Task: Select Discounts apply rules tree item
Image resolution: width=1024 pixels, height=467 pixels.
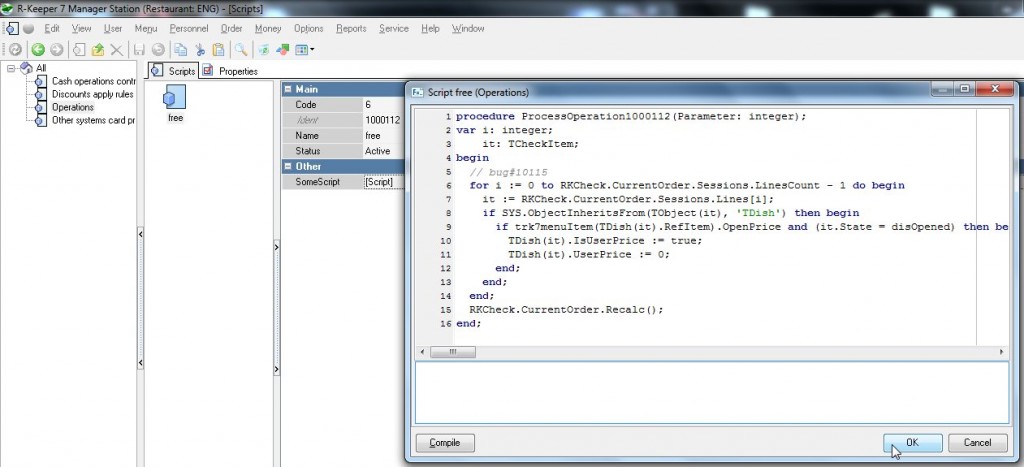Action: [93, 94]
